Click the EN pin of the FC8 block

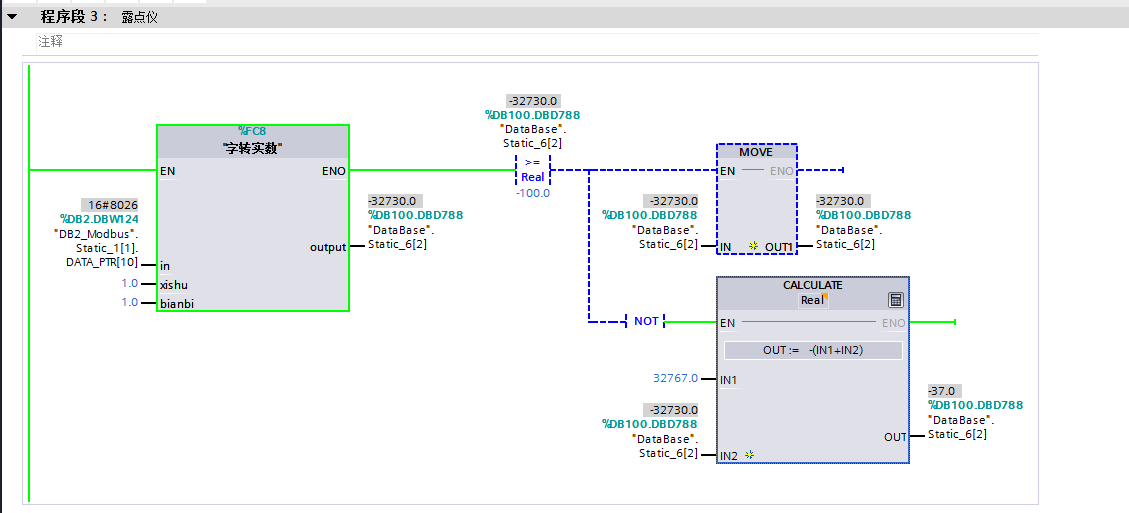pyautogui.click(x=167, y=171)
